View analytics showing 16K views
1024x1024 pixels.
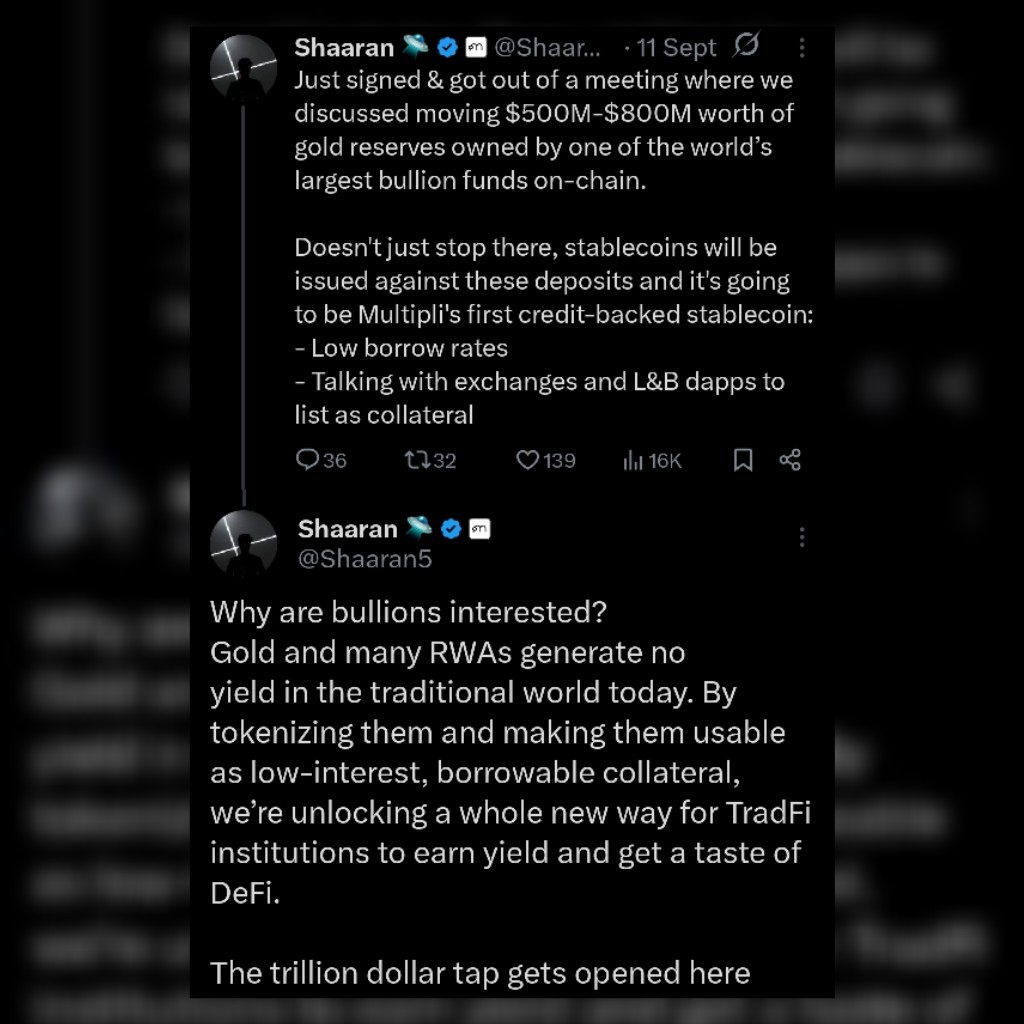point(651,460)
